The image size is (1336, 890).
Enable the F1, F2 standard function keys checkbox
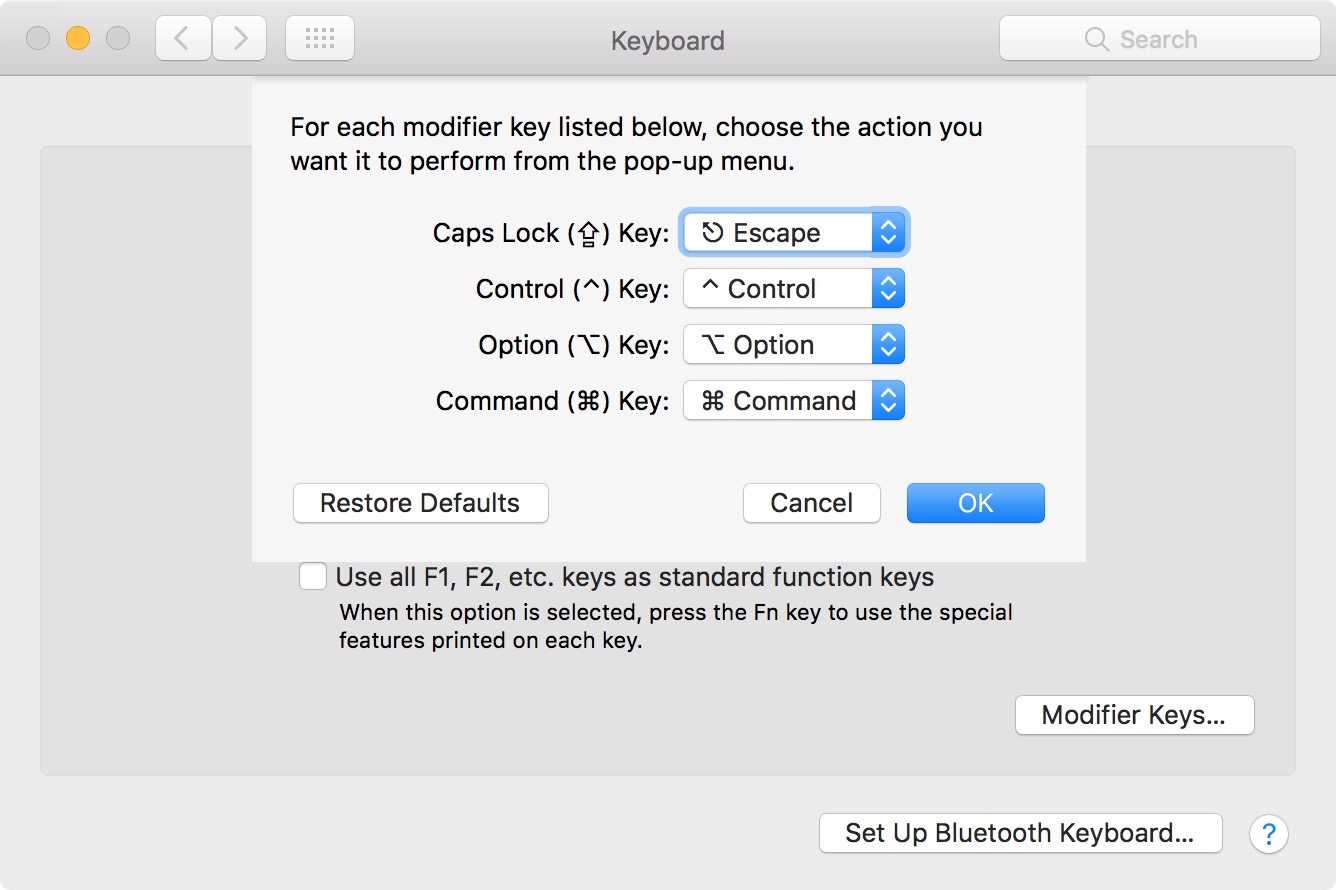pyautogui.click(x=313, y=576)
